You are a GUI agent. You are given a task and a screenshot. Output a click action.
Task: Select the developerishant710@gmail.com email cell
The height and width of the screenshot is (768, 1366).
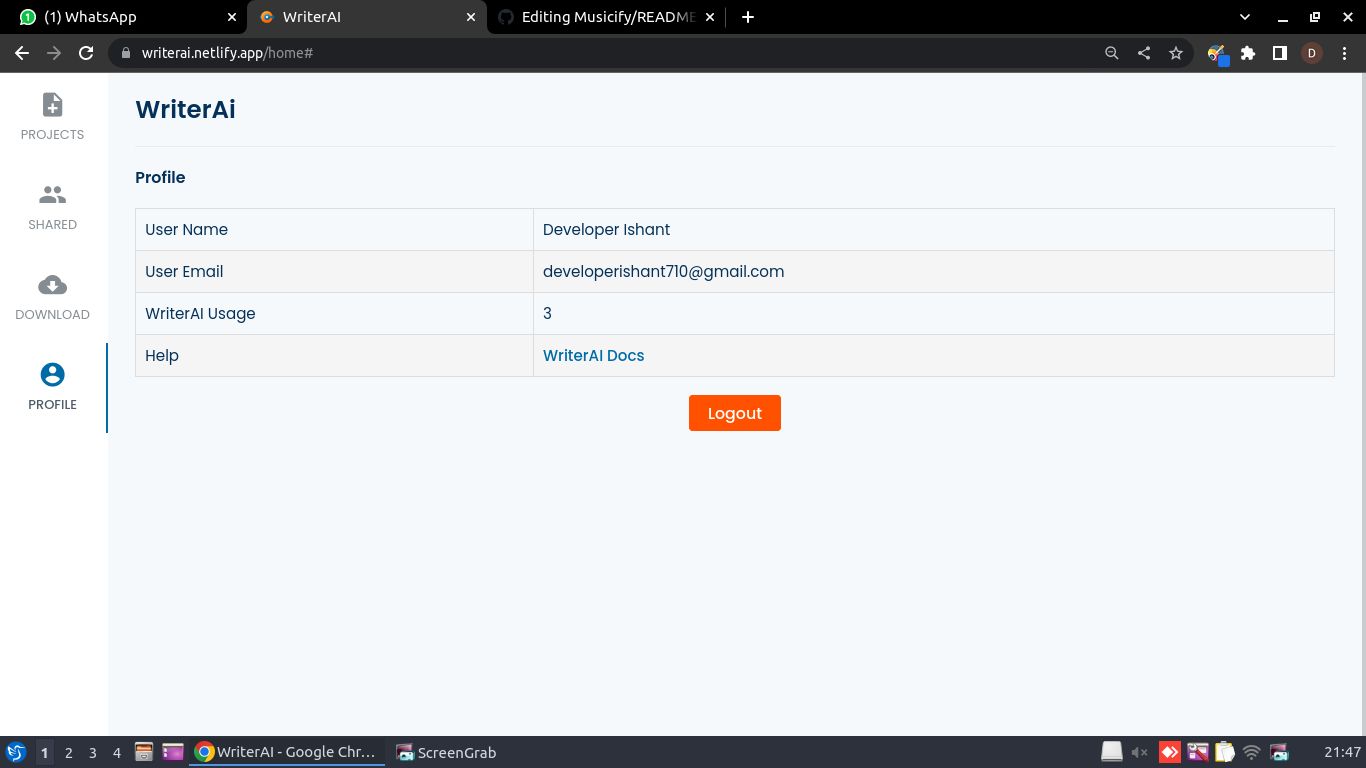933,271
